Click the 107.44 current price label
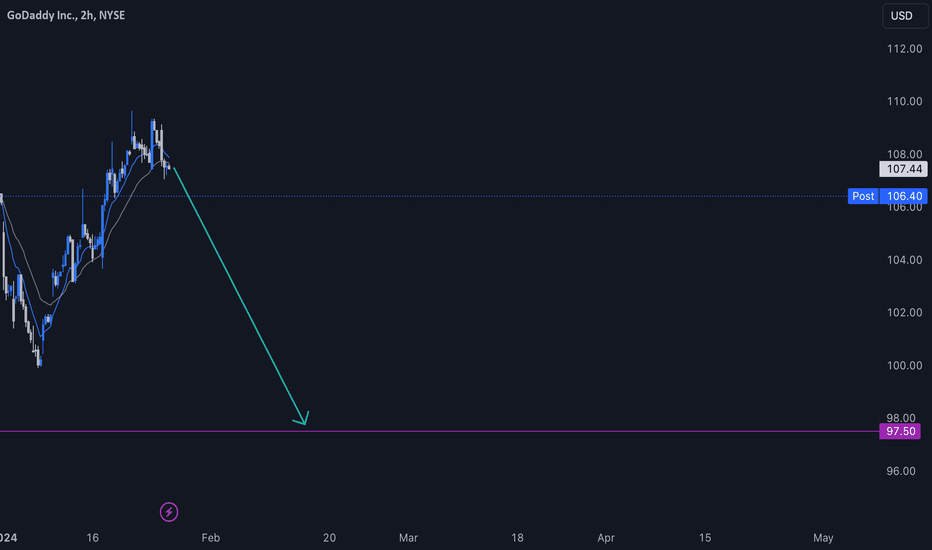The height and width of the screenshot is (550, 932). click(903, 169)
